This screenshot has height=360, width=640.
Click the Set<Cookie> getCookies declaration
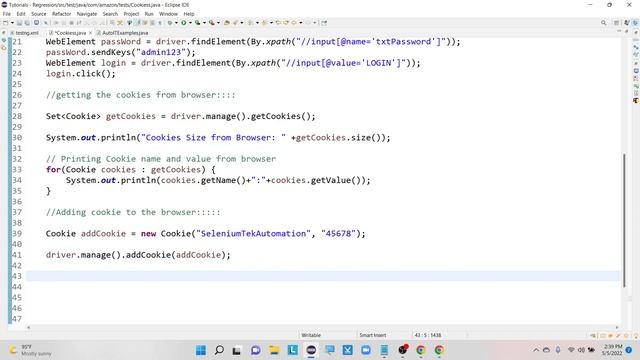tap(180, 116)
